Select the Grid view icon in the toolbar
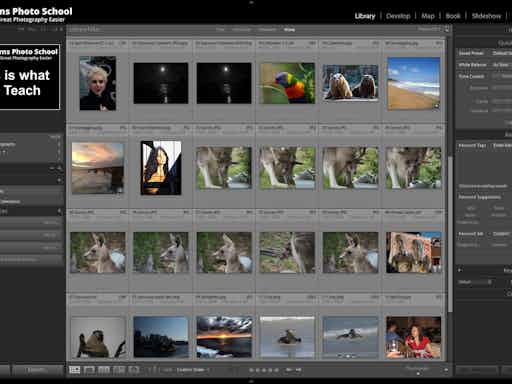The image size is (512, 384). 75,370
